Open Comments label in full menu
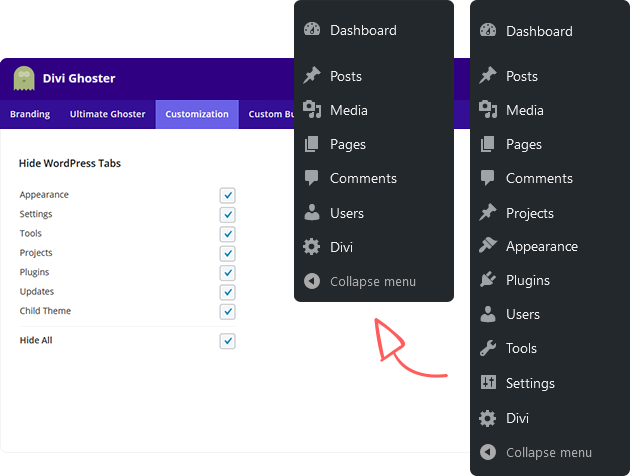The height and width of the screenshot is (476, 630). (x=539, y=178)
